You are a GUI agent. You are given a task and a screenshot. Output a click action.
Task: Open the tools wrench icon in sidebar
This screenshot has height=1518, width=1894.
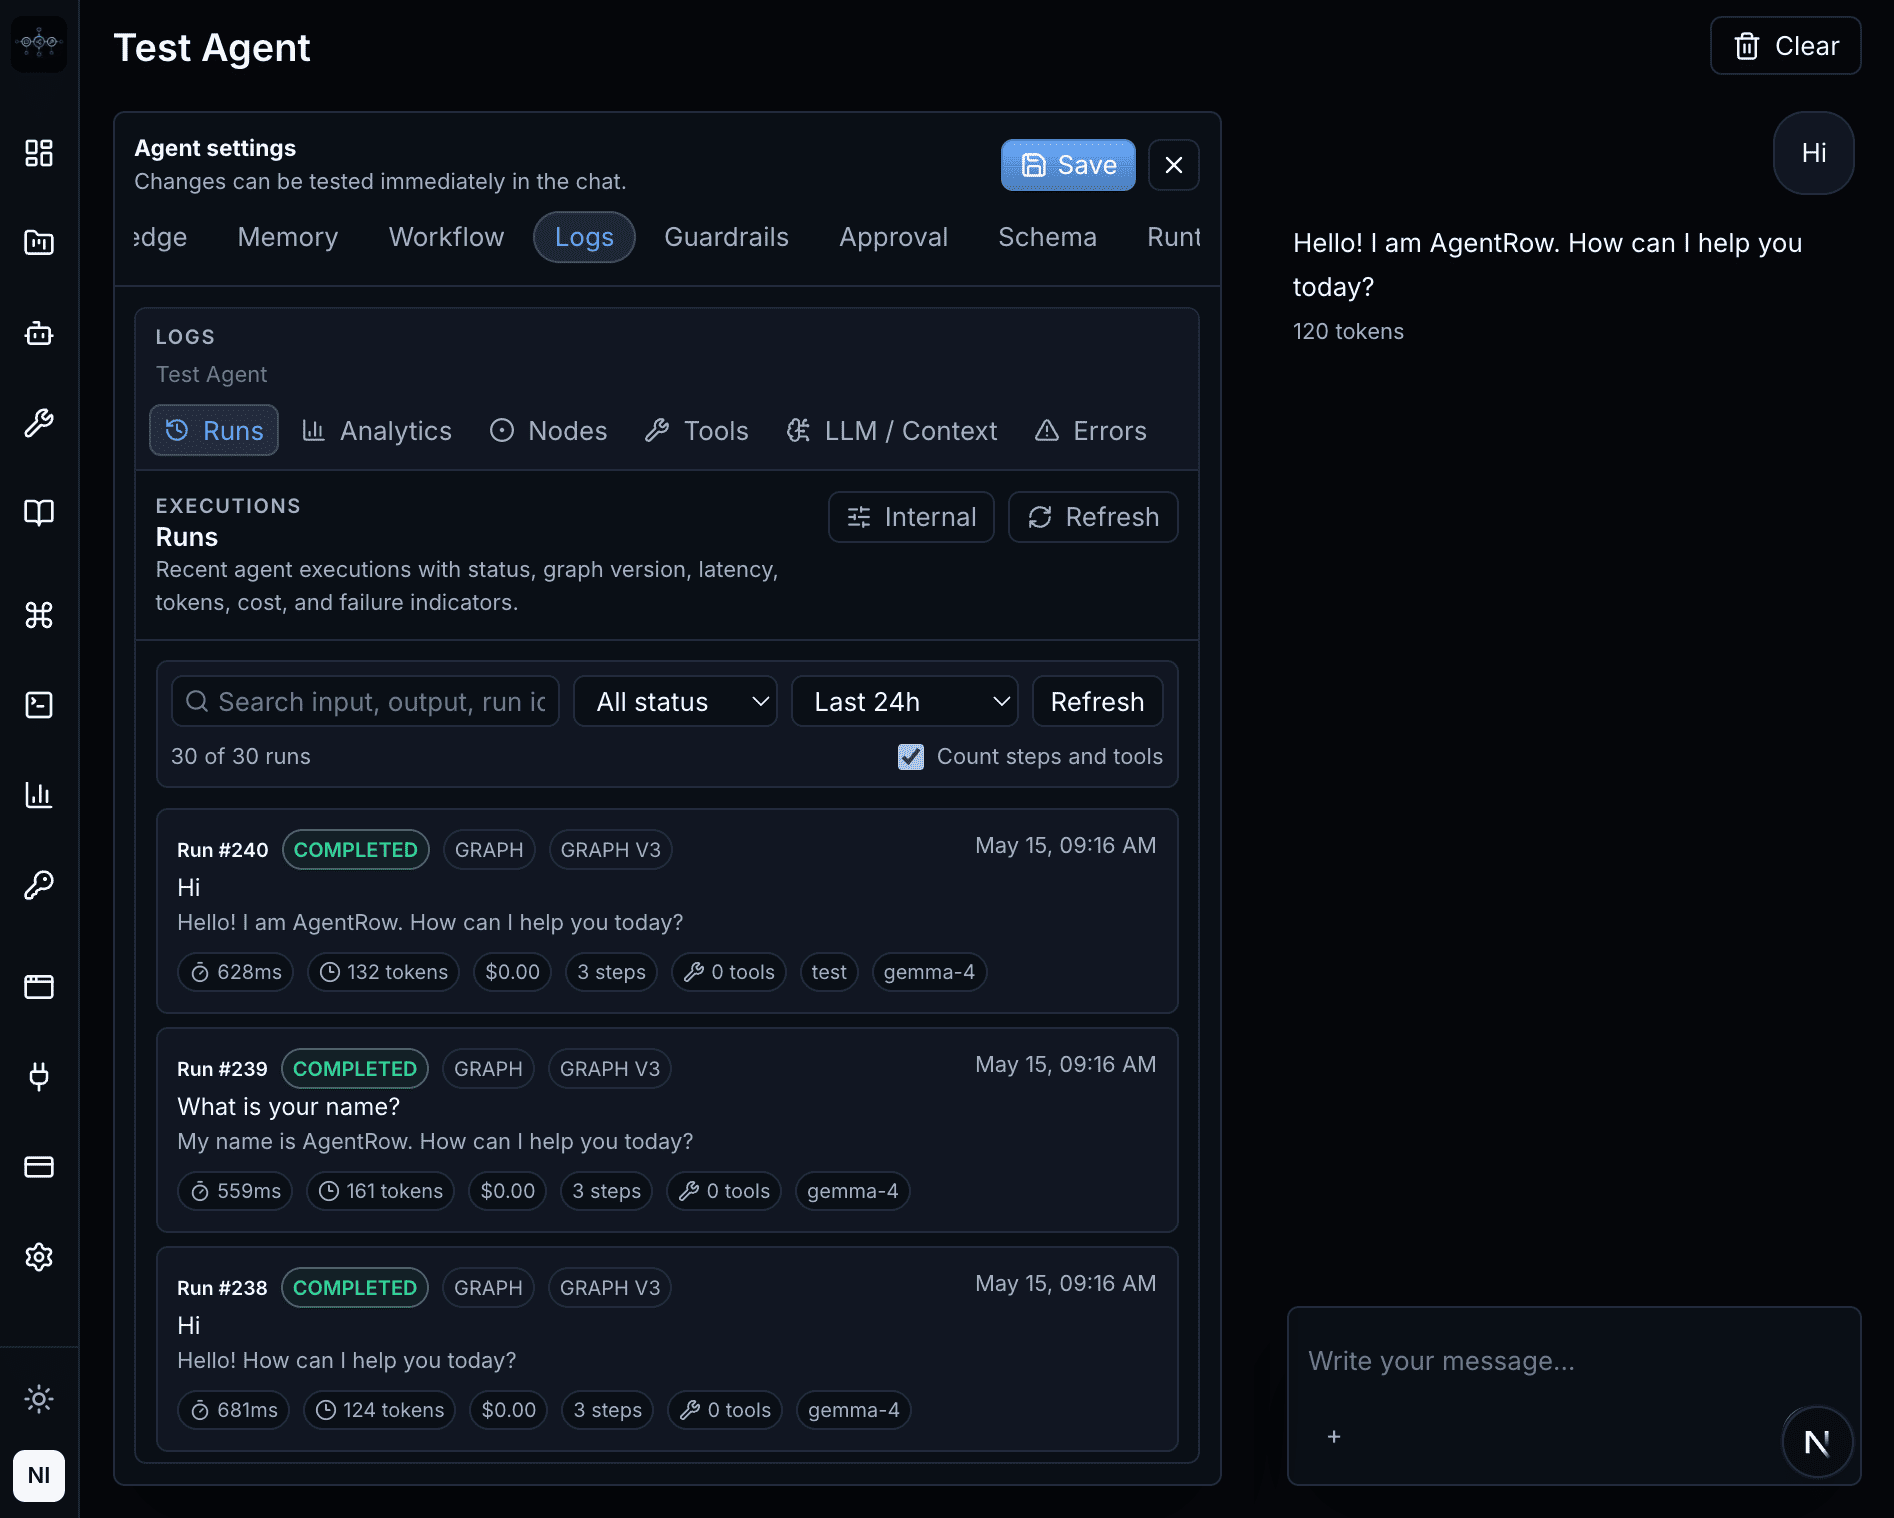coord(39,423)
